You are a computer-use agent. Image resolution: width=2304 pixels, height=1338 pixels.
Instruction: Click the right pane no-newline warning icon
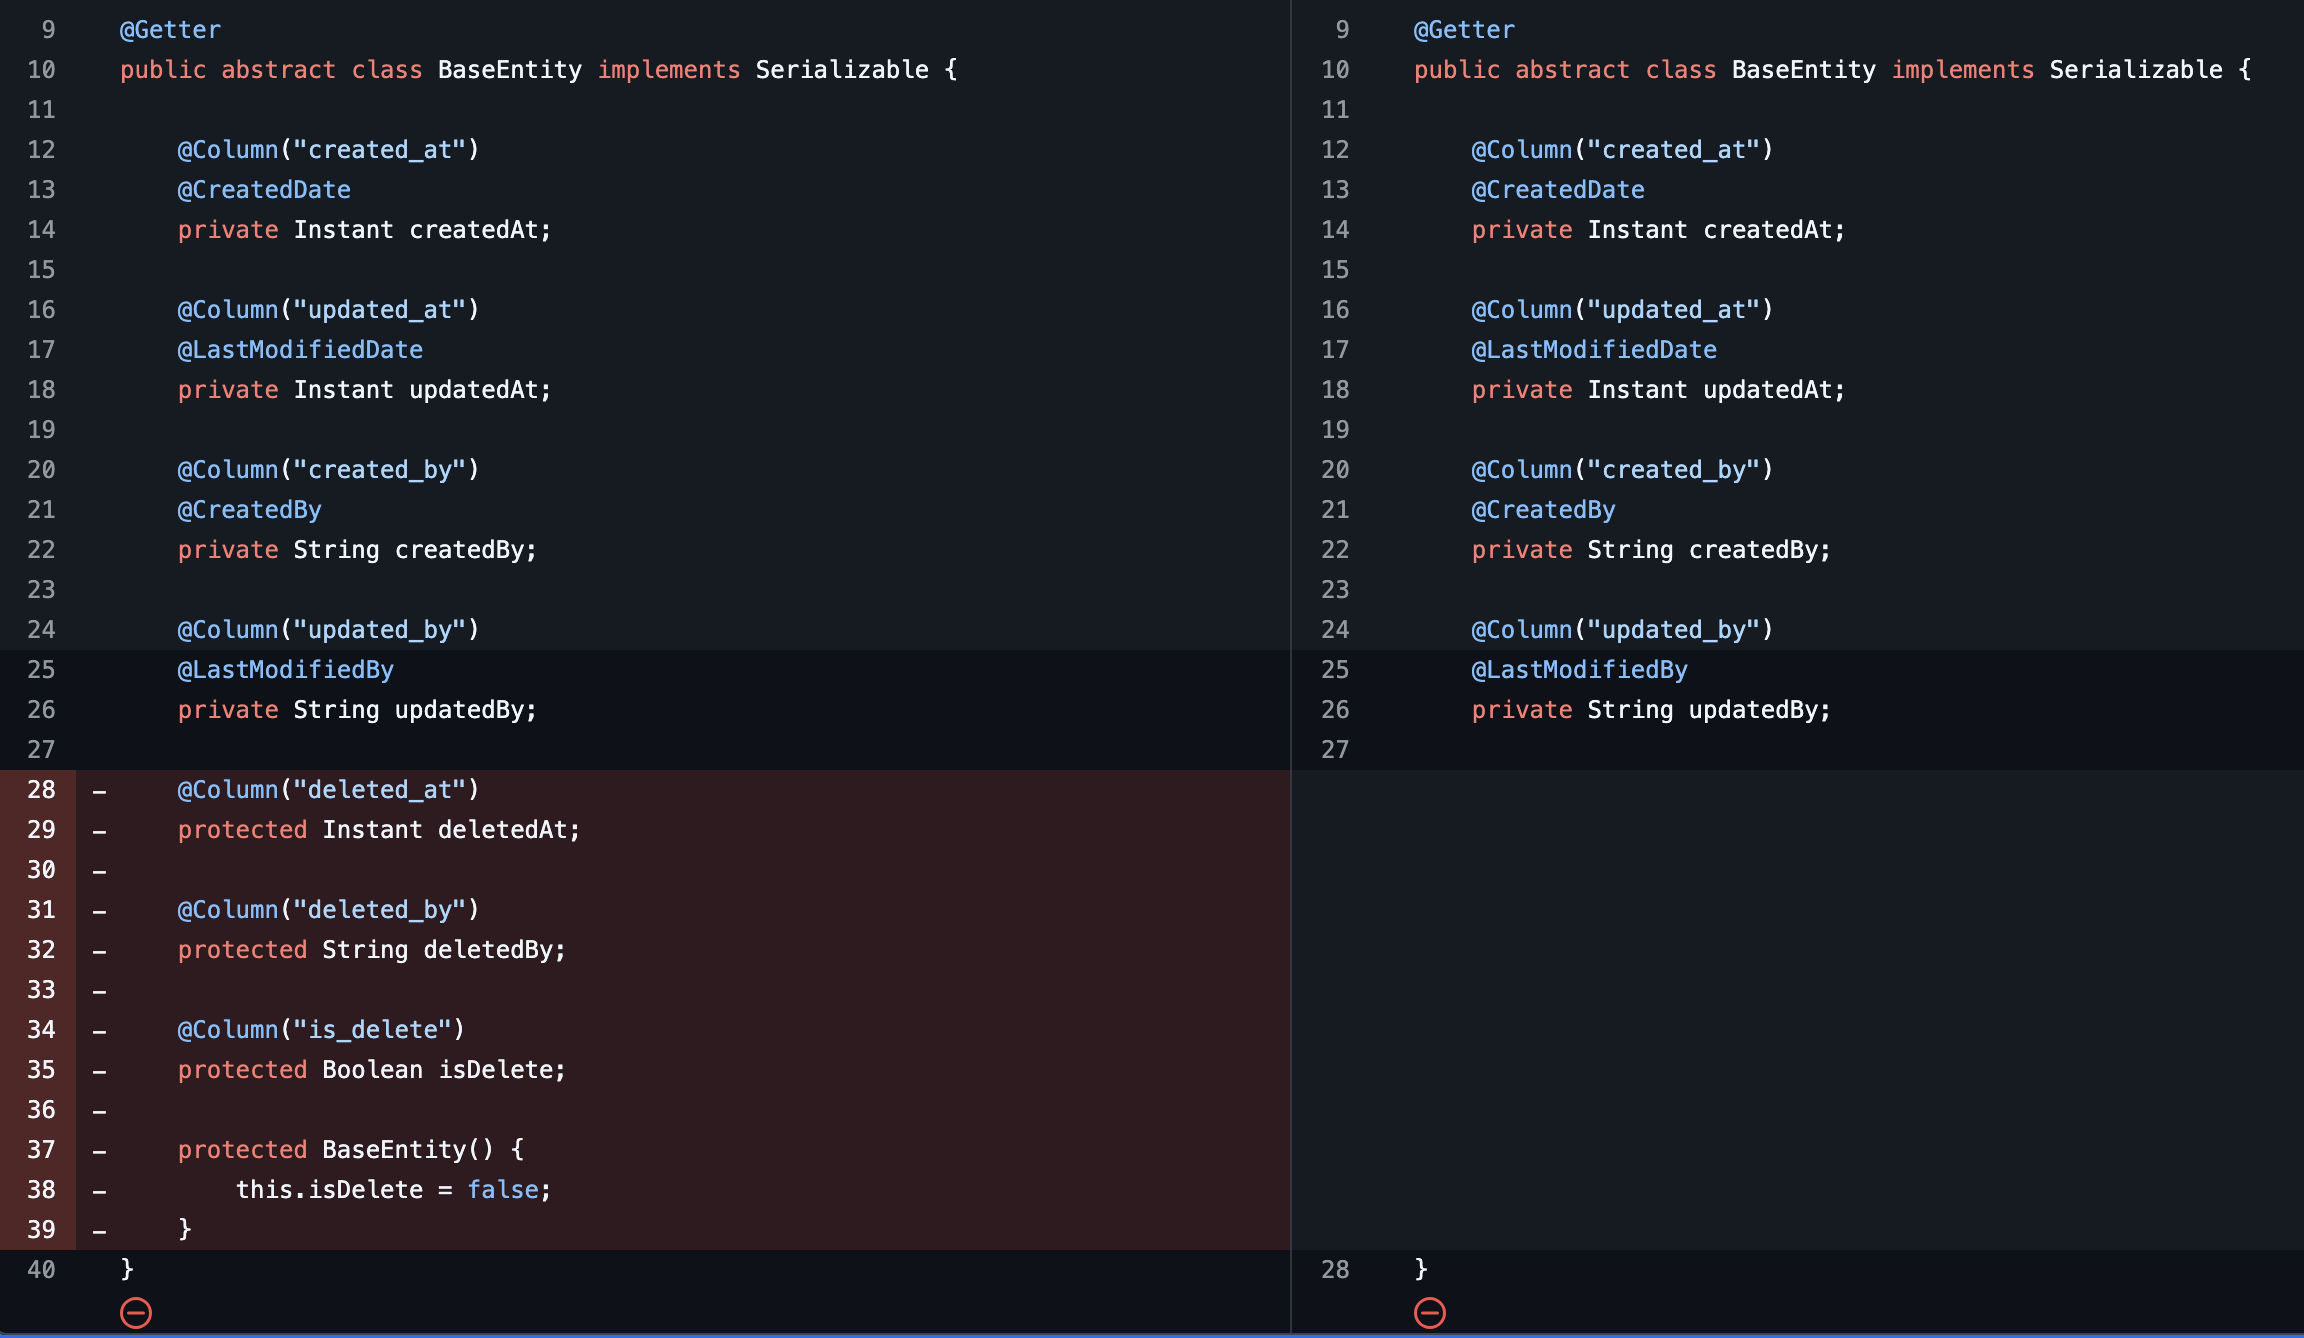[x=1430, y=1312]
